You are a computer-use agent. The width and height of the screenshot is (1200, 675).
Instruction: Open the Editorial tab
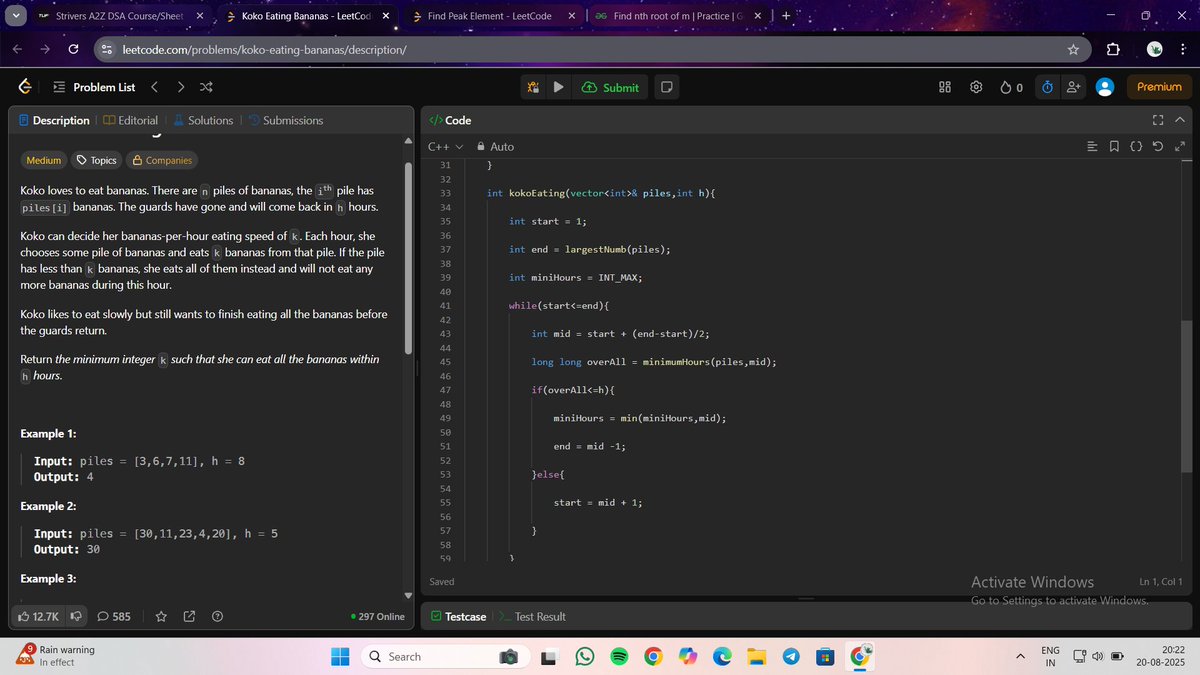point(130,120)
